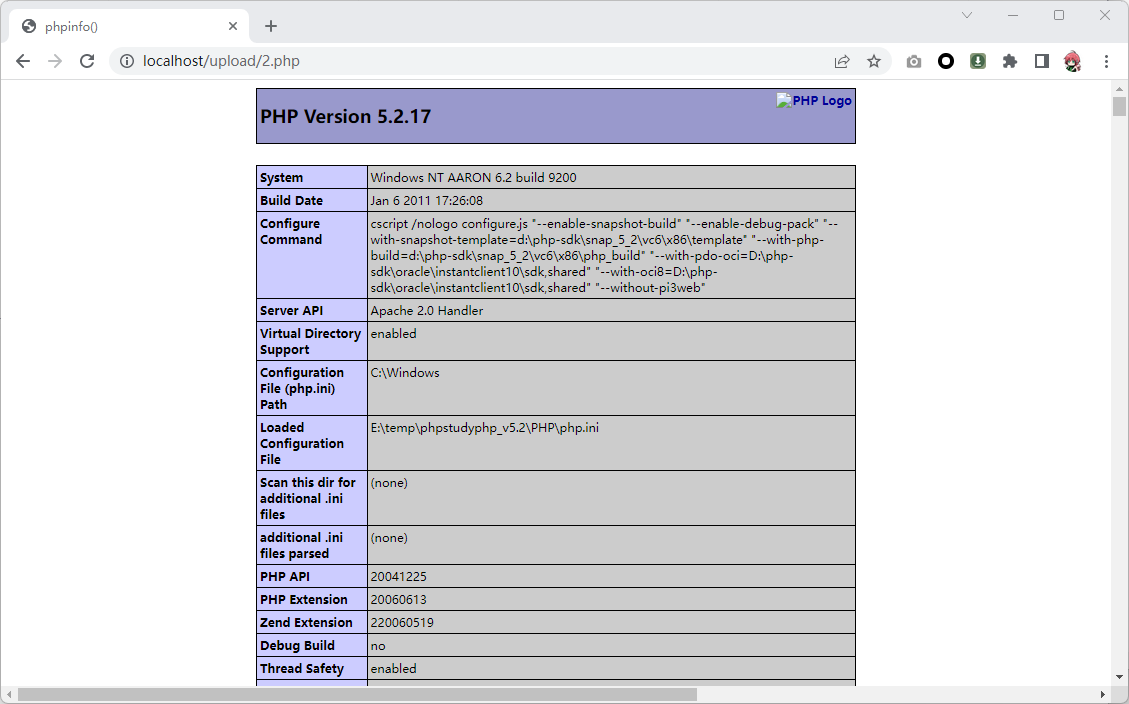Click the address bar URL field
This screenshot has height=704, width=1129.
[x=480, y=61]
